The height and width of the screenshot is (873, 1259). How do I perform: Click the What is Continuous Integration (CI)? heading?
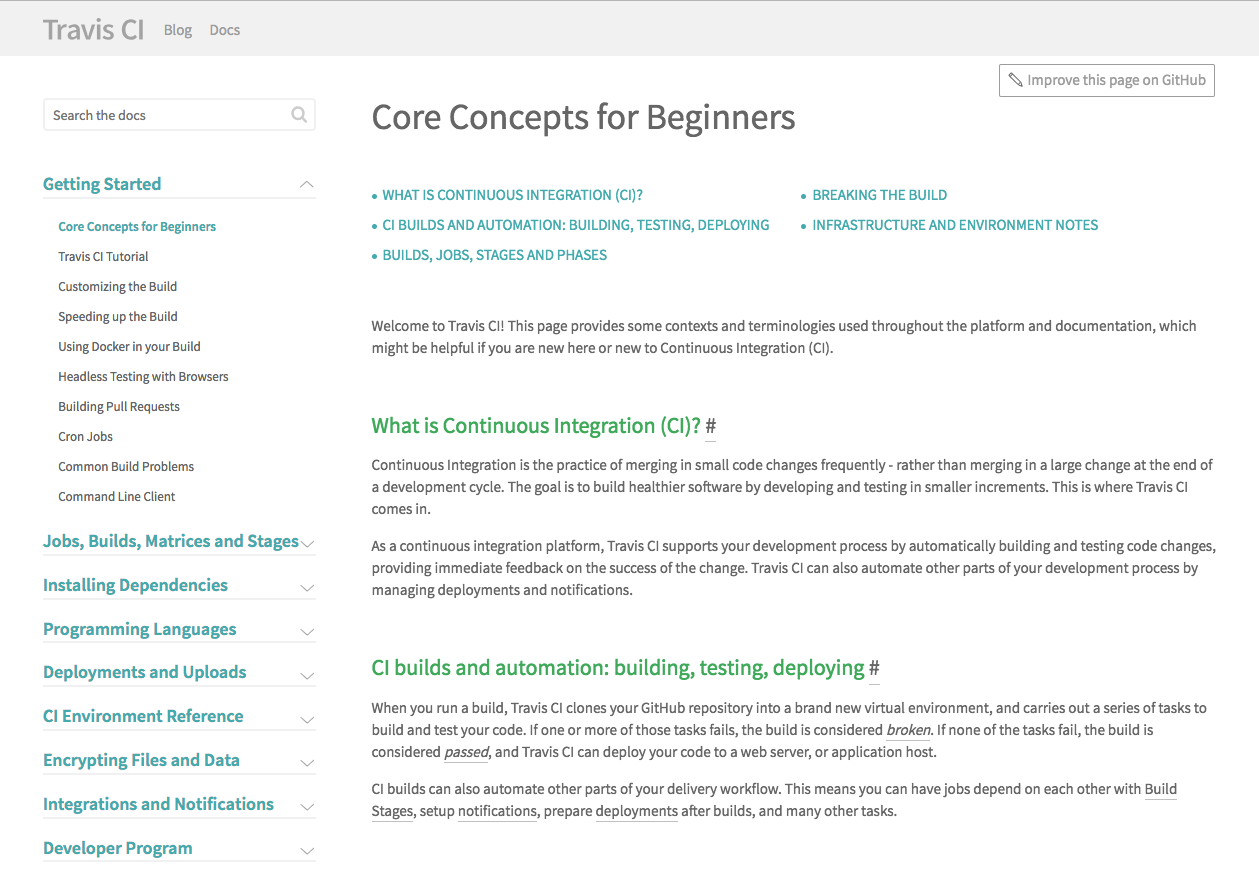pyautogui.click(x=536, y=426)
